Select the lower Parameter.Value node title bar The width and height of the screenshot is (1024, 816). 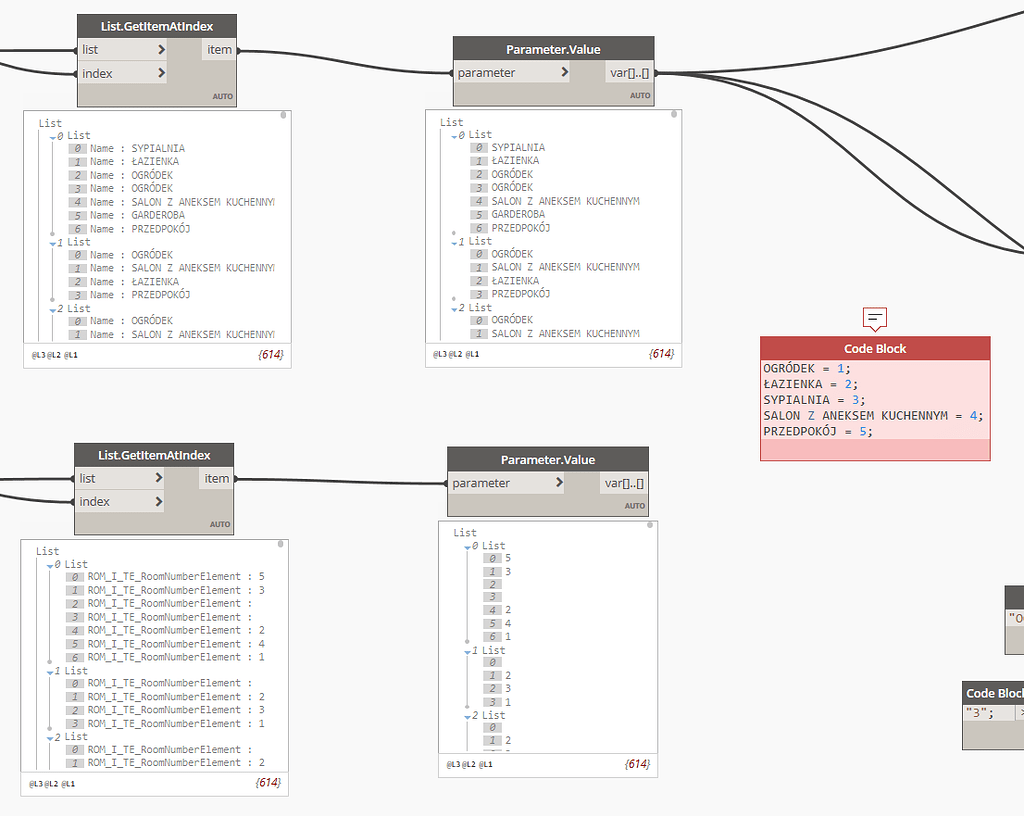(x=547, y=460)
